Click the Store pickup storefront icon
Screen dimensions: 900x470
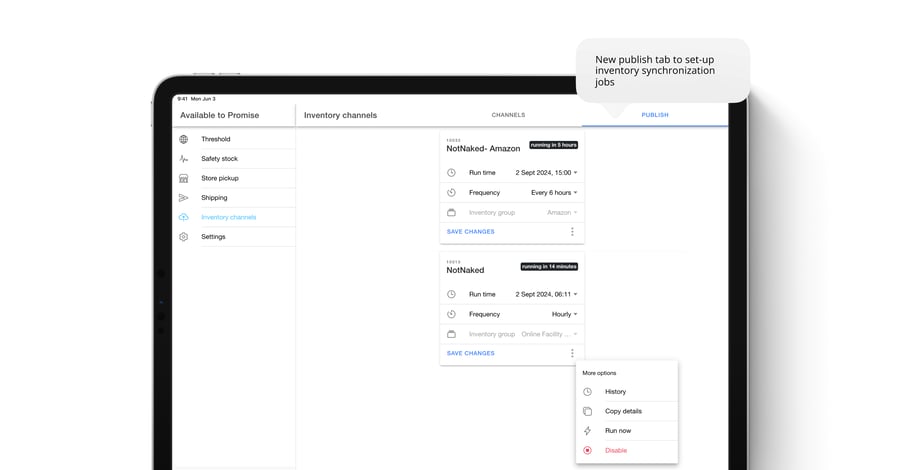point(183,178)
